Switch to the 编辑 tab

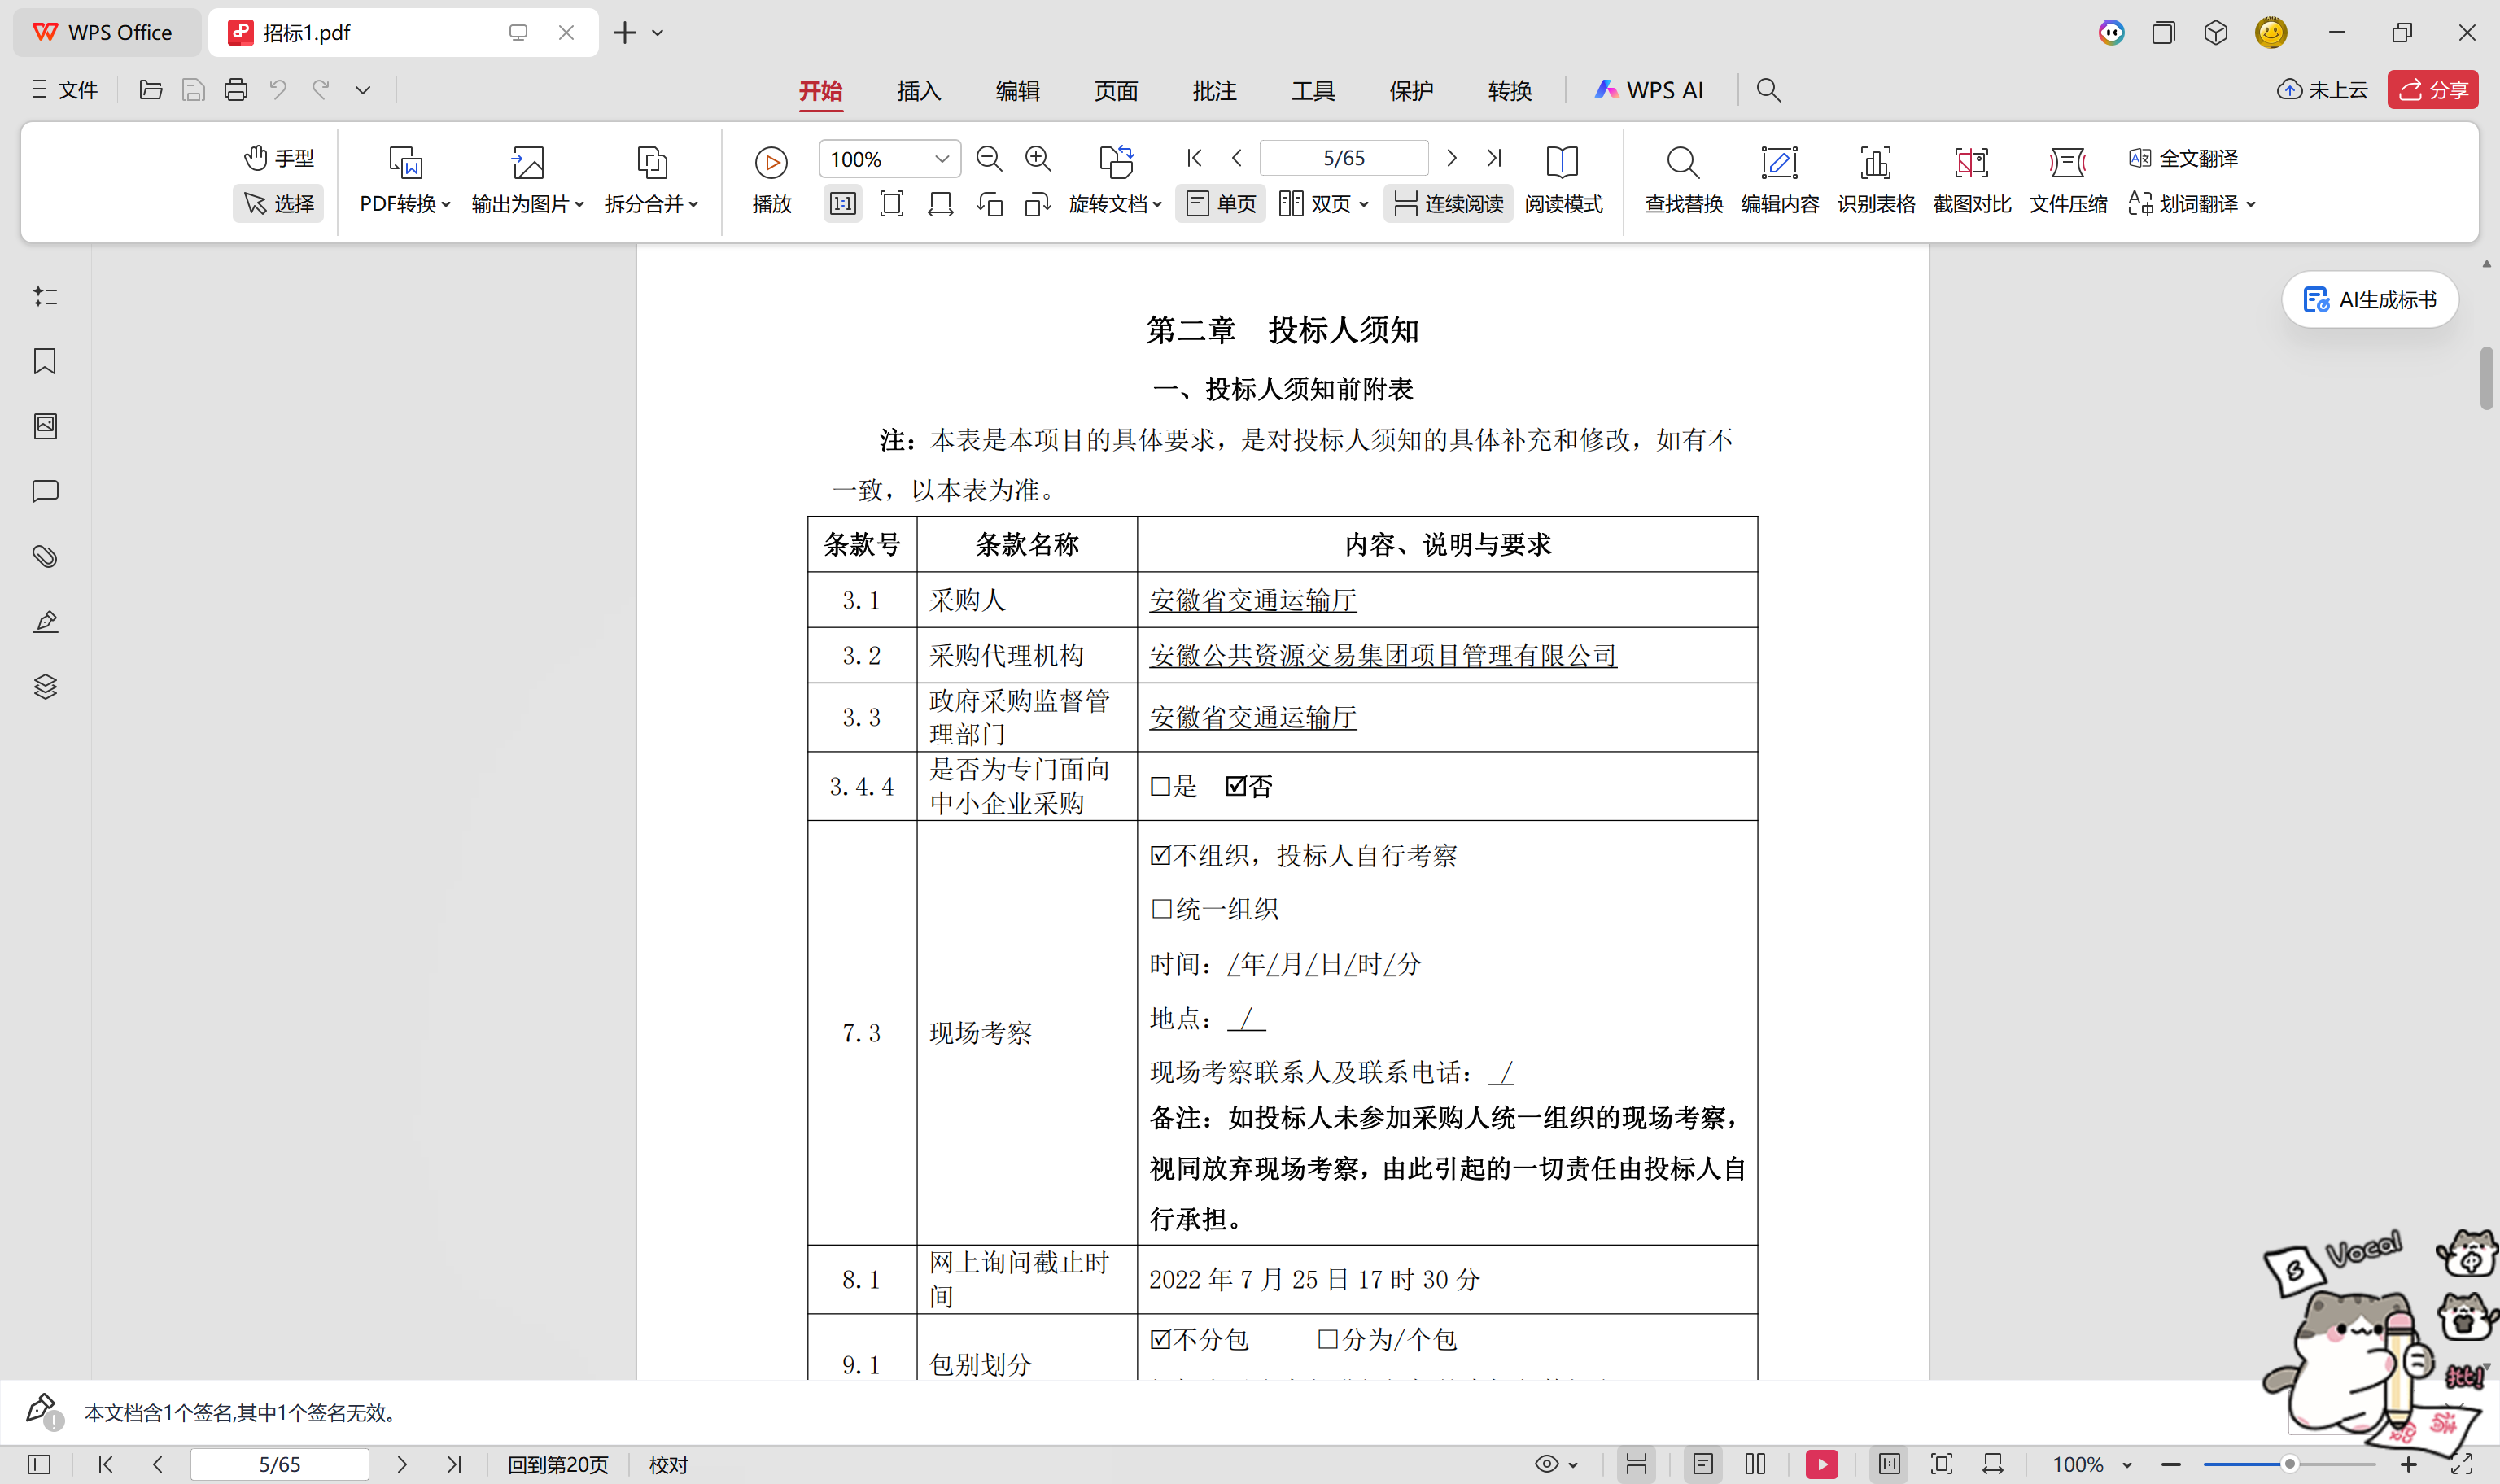click(1017, 90)
